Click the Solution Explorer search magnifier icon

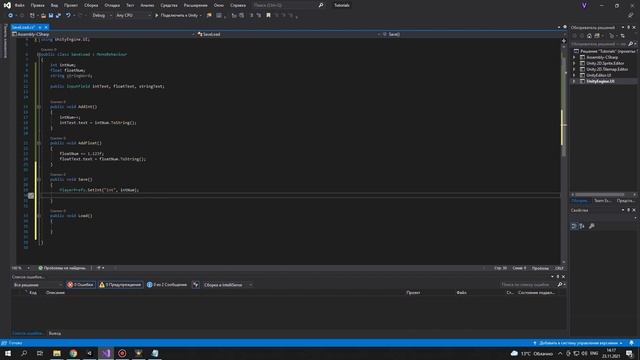[x=630, y=44]
